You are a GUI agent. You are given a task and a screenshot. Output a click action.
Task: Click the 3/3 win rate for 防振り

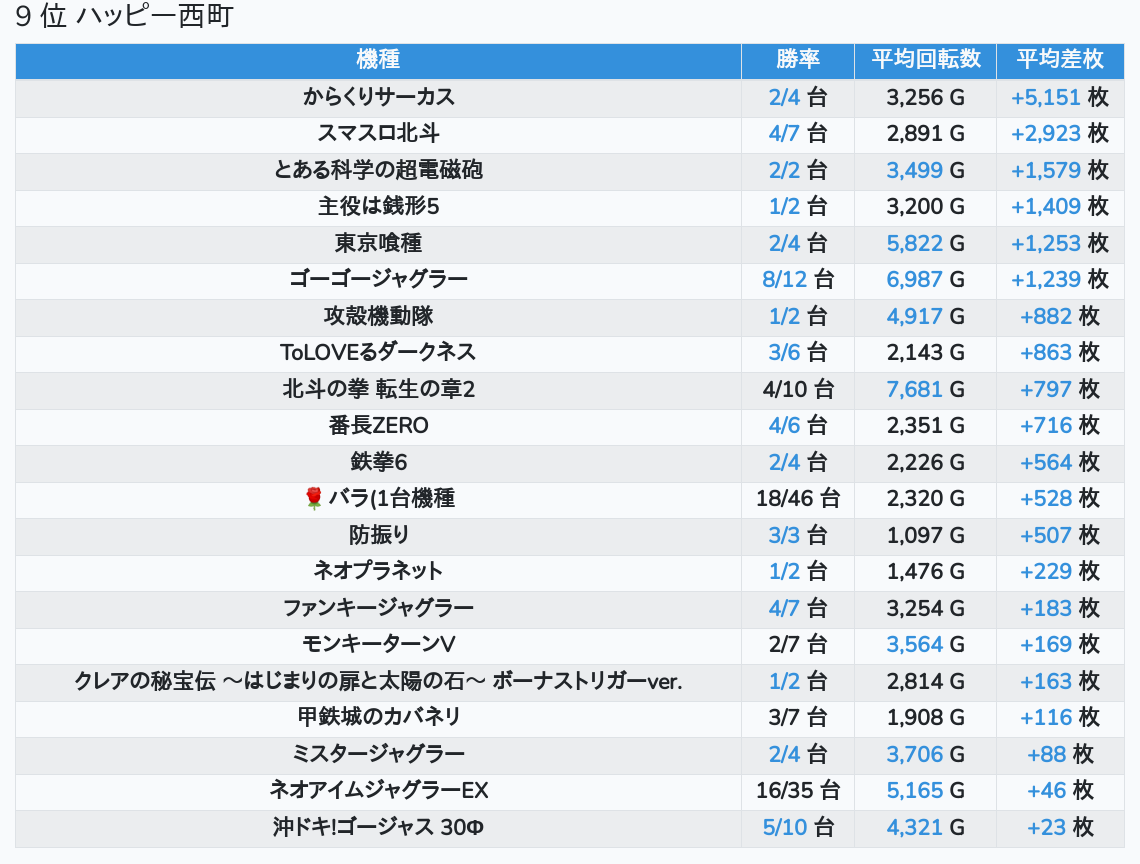[x=784, y=535]
